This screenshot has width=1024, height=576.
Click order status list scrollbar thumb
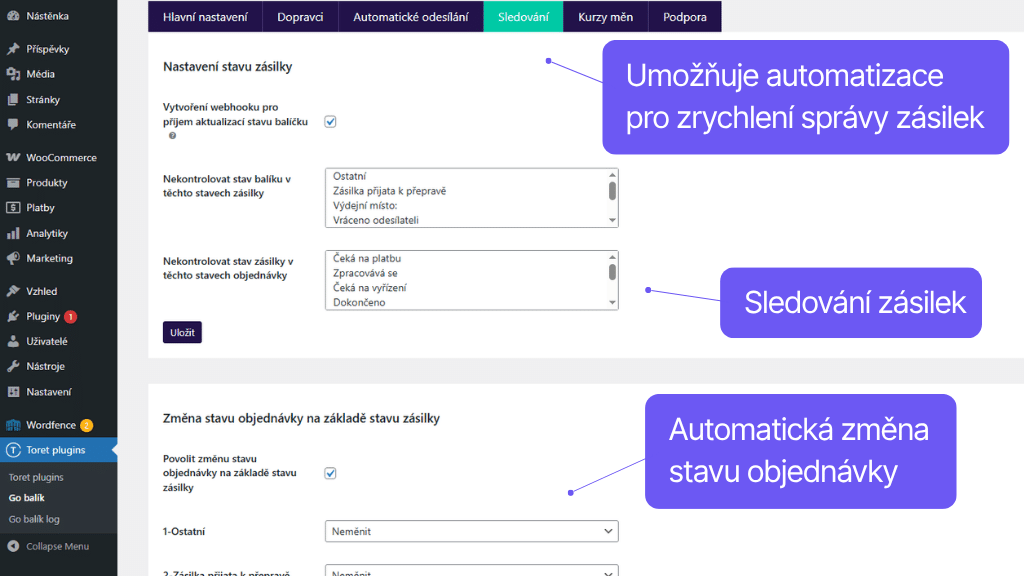(612, 272)
